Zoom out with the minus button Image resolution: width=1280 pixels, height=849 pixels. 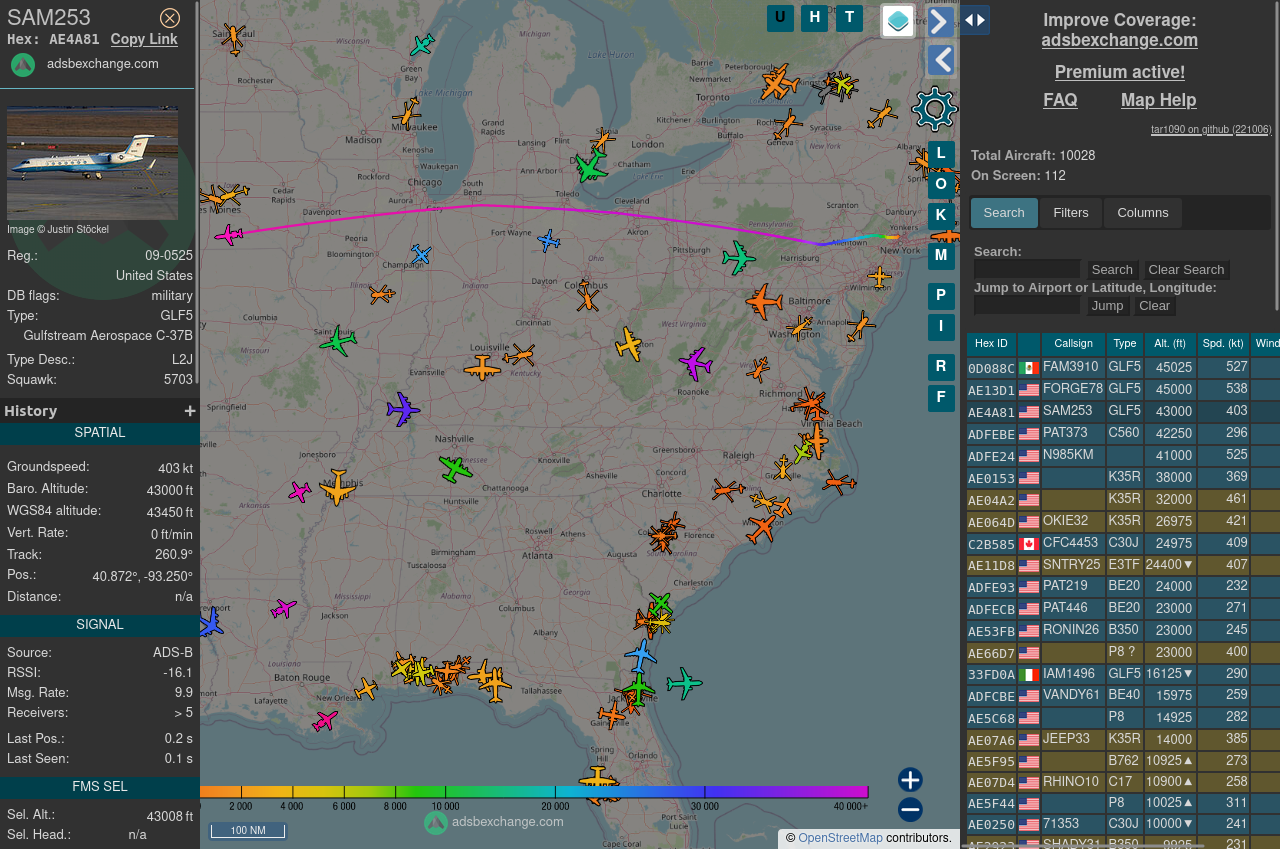(x=910, y=810)
